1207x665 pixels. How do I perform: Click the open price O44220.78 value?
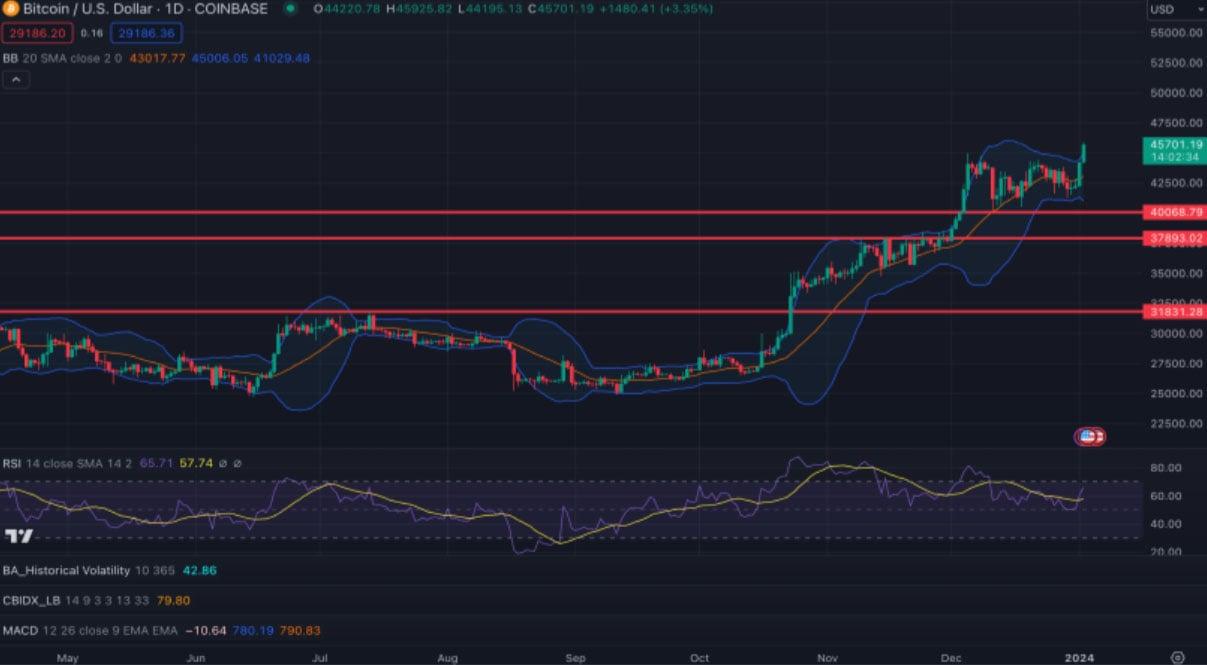(x=348, y=9)
